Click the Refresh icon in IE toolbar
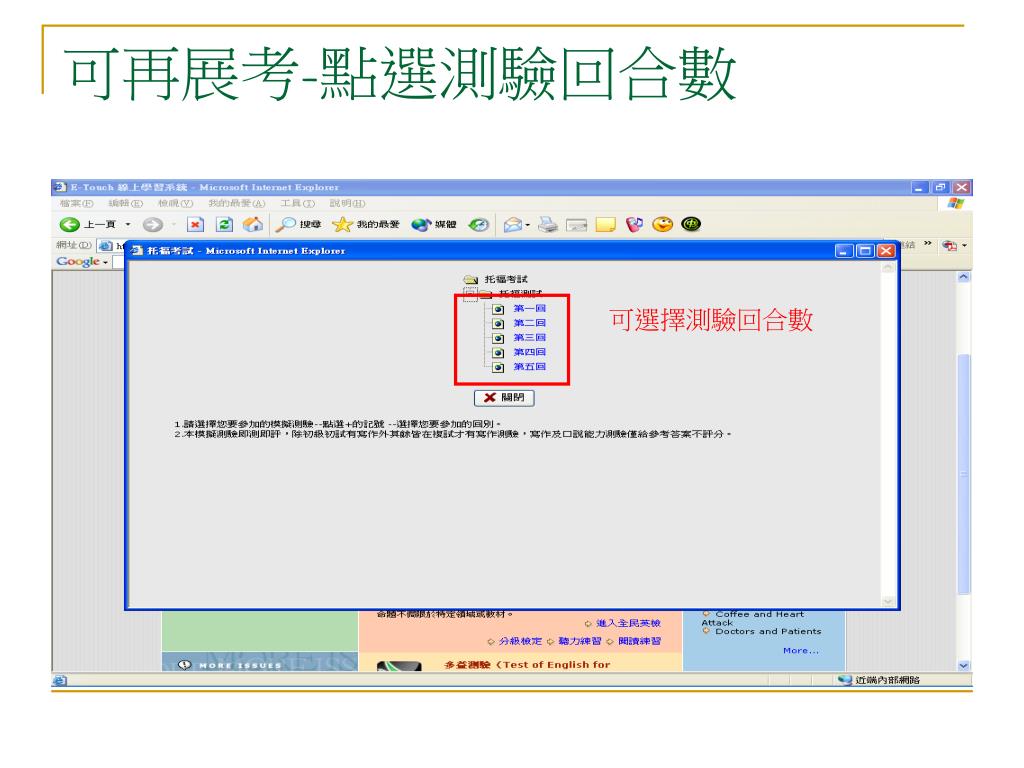1024x768 pixels. coord(224,225)
